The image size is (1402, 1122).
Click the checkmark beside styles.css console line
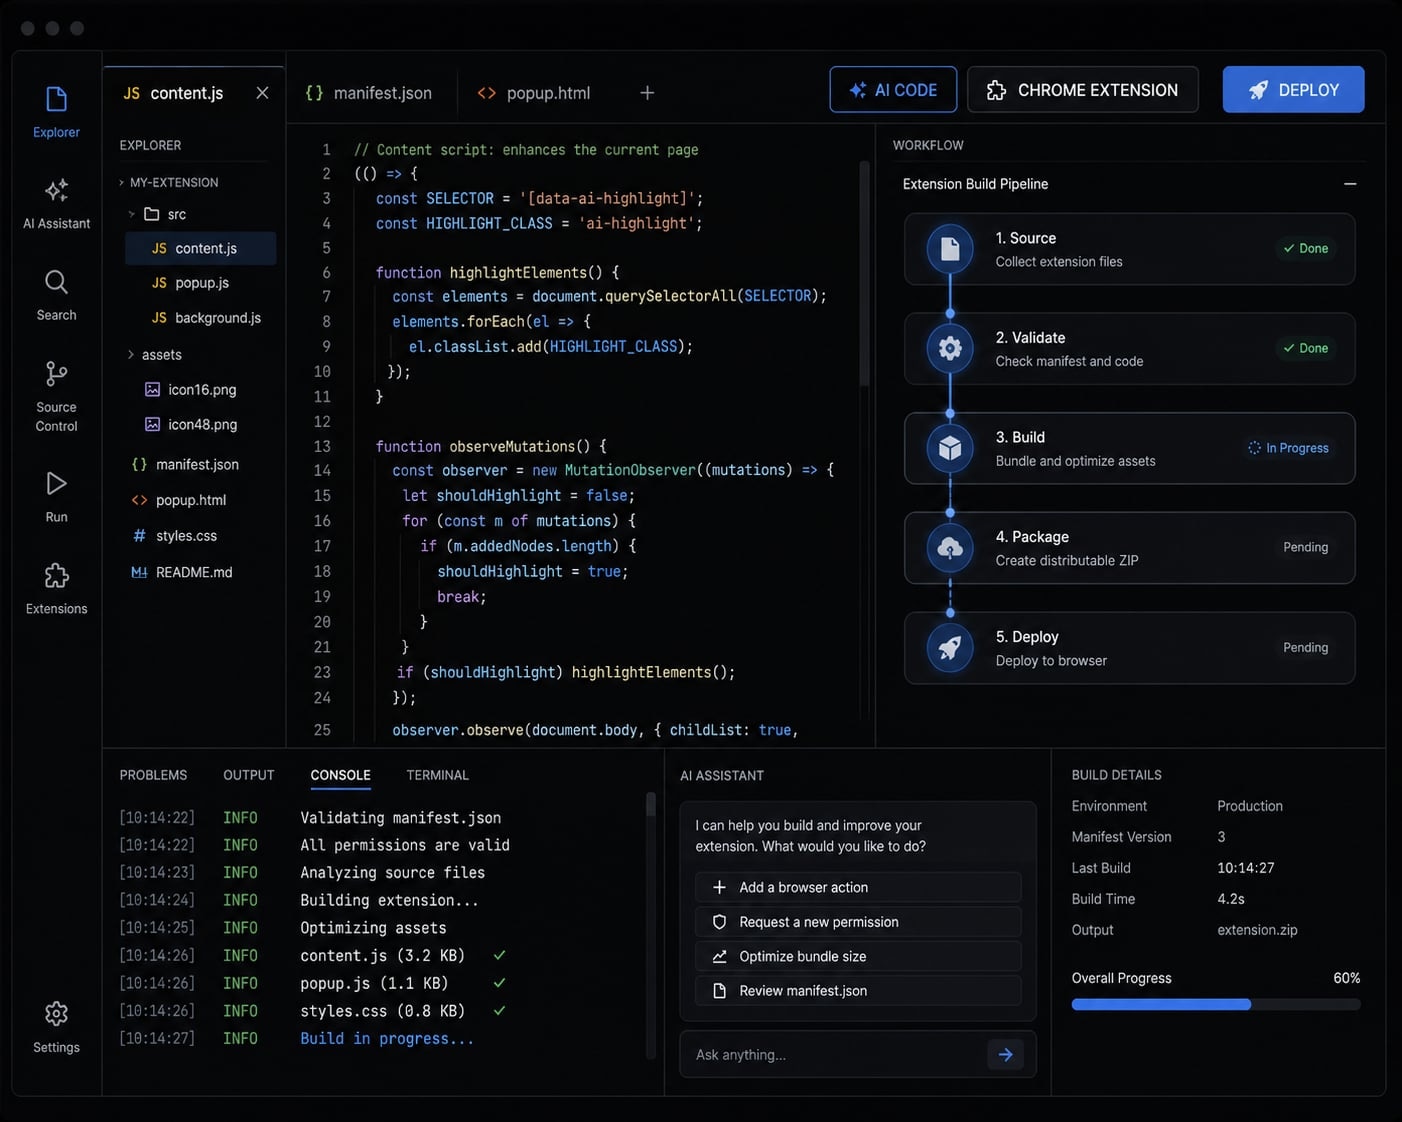click(x=499, y=1011)
